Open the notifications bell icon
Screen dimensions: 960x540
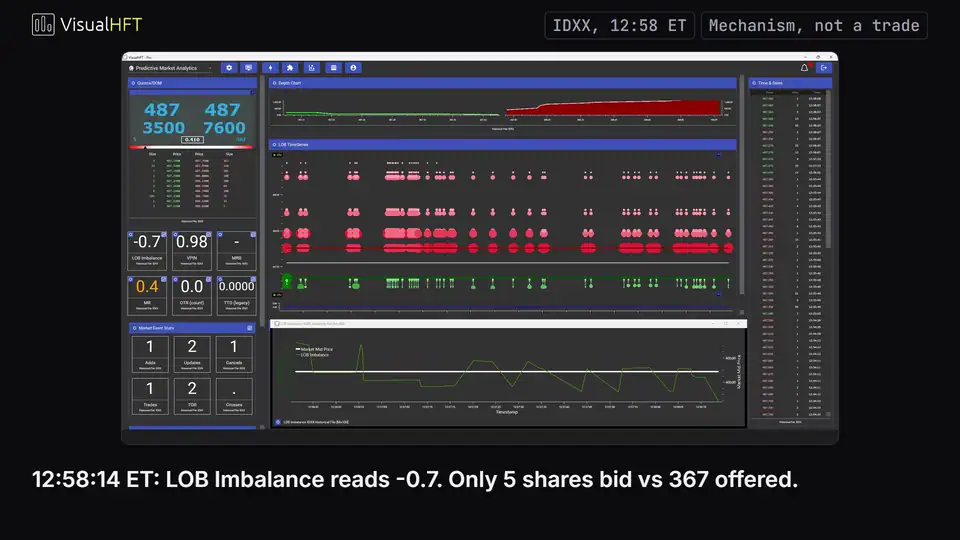pos(804,68)
